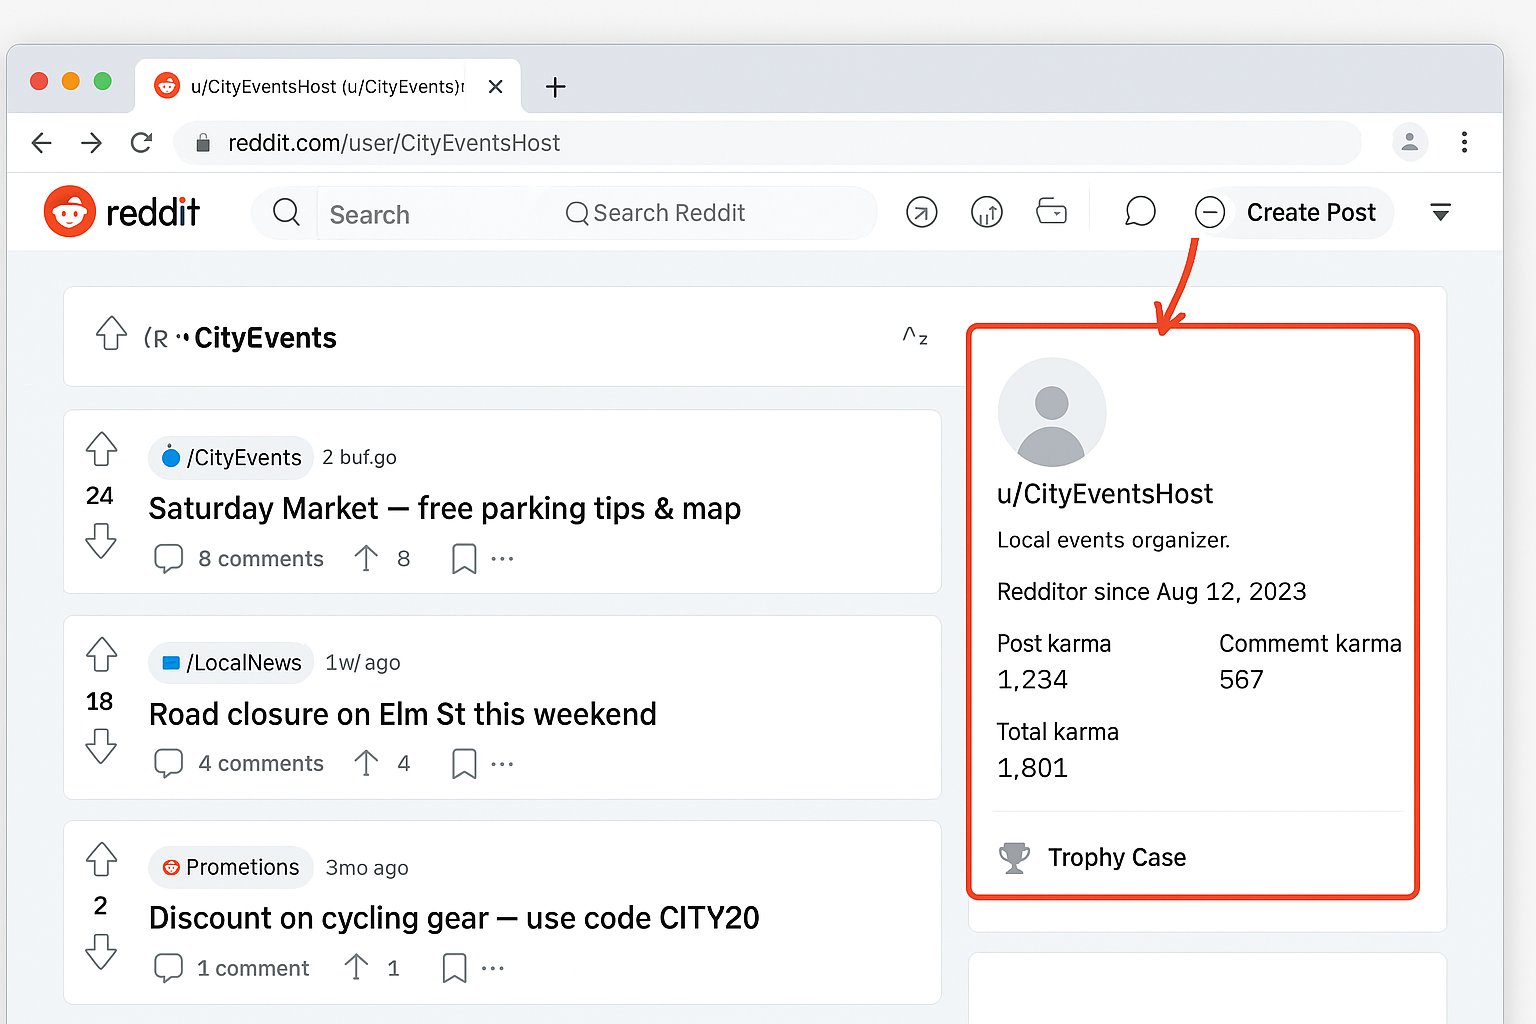Viewport: 1536px width, 1024px height.
Task: Close the u/CityEventsHost browser tab
Action: [495, 87]
